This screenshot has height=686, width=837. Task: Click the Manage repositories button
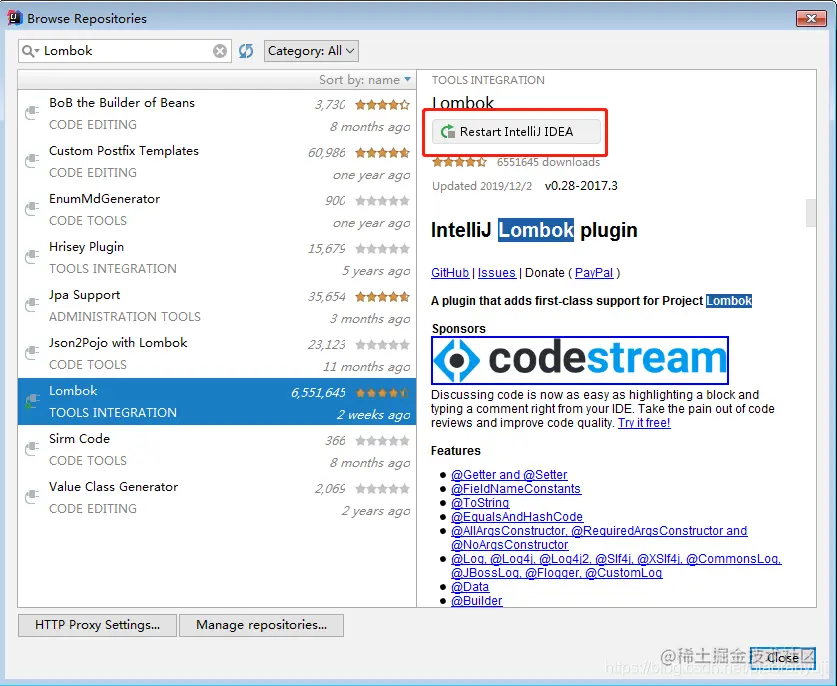click(x=261, y=625)
